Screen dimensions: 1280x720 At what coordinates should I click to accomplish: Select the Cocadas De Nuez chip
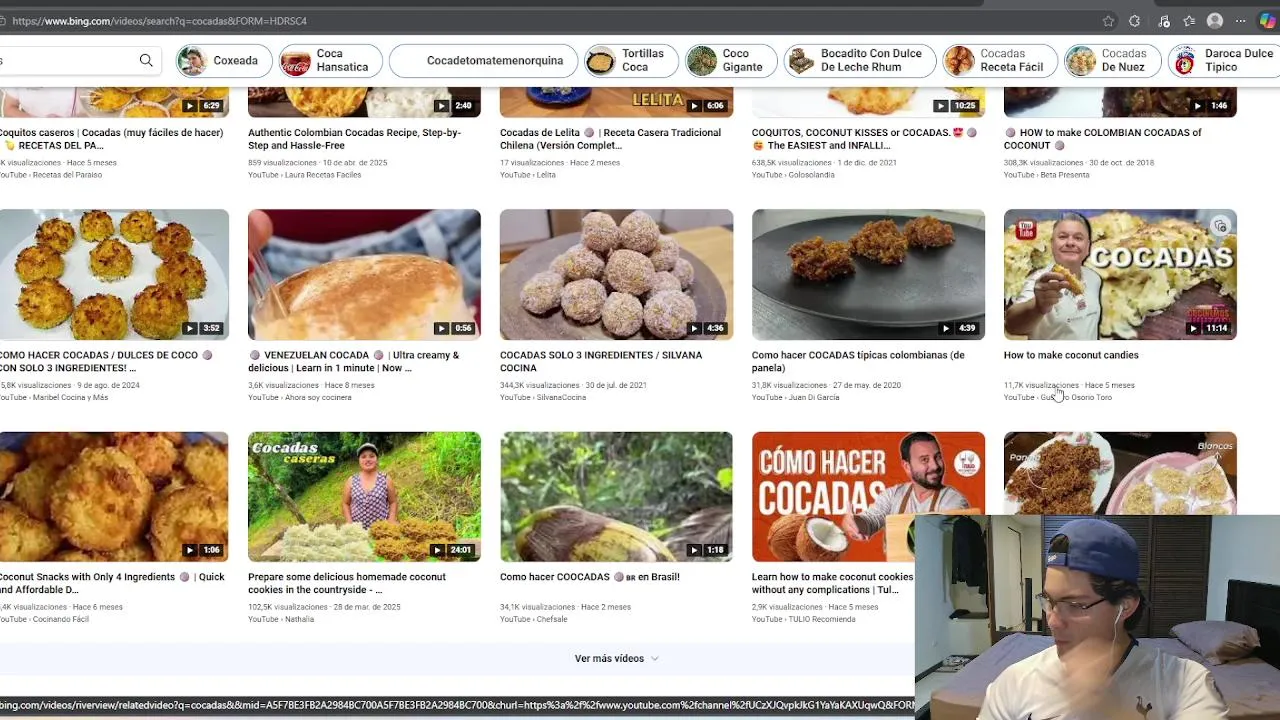coord(1112,61)
